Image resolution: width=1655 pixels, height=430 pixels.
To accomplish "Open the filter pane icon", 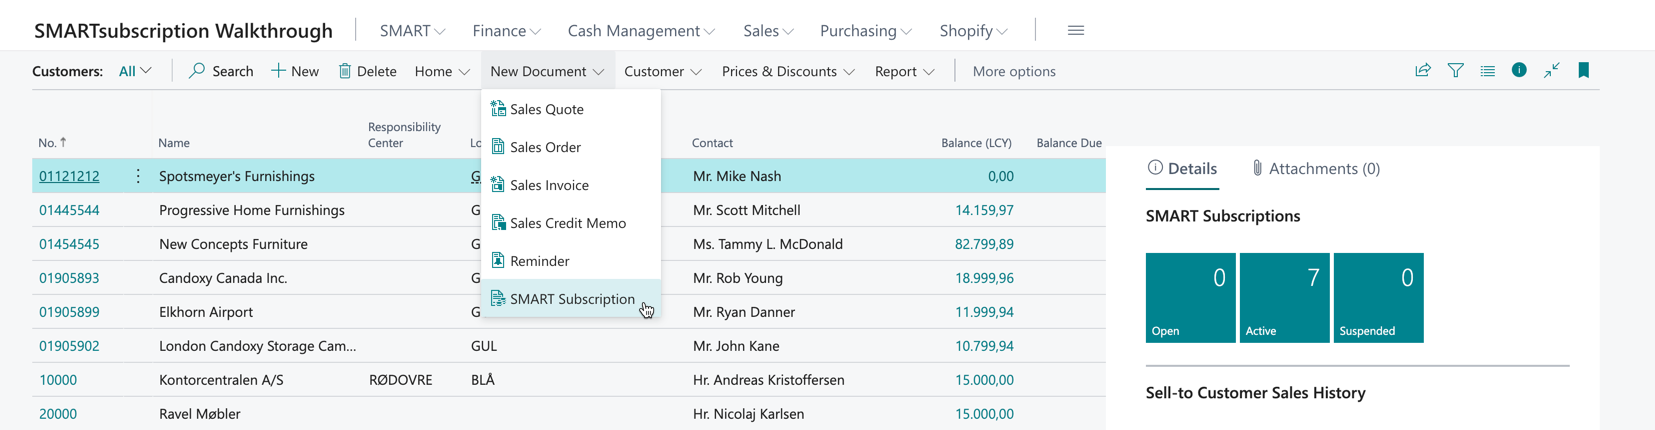I will coord(1455,70).
